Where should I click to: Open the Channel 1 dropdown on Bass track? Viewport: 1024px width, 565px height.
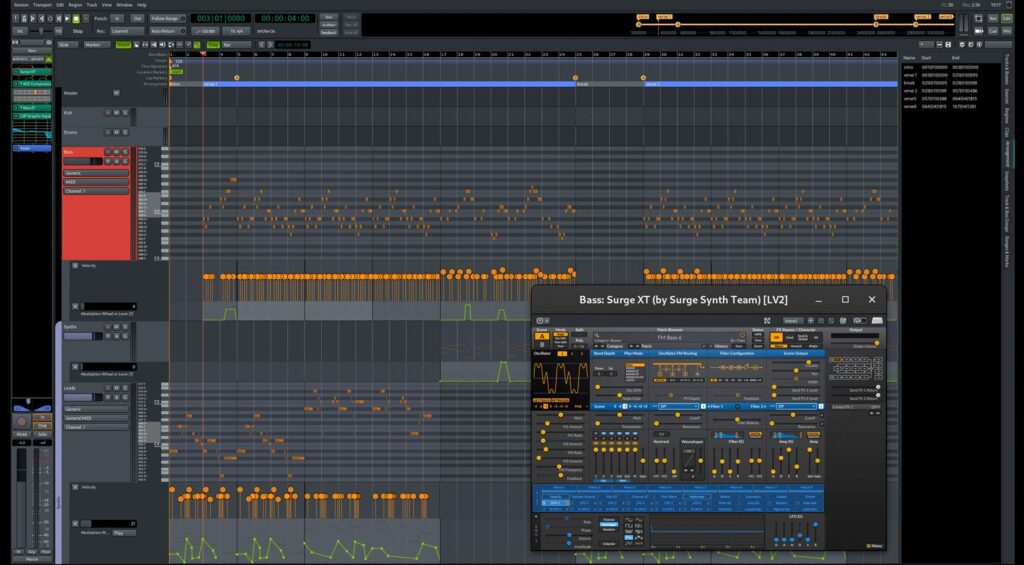pyautogui.click(x=96, y=190)
